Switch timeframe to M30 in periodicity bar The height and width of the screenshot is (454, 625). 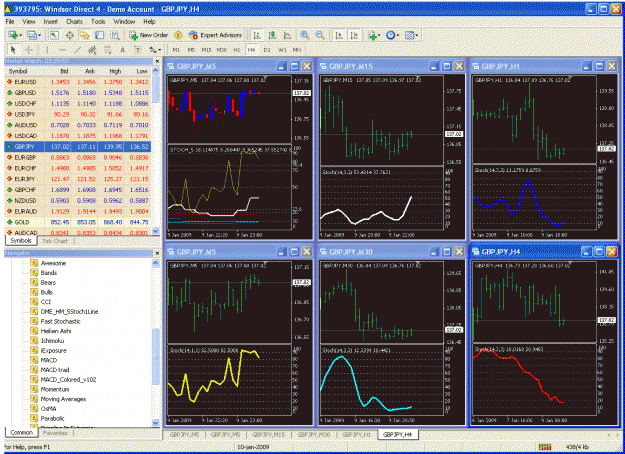222,50
